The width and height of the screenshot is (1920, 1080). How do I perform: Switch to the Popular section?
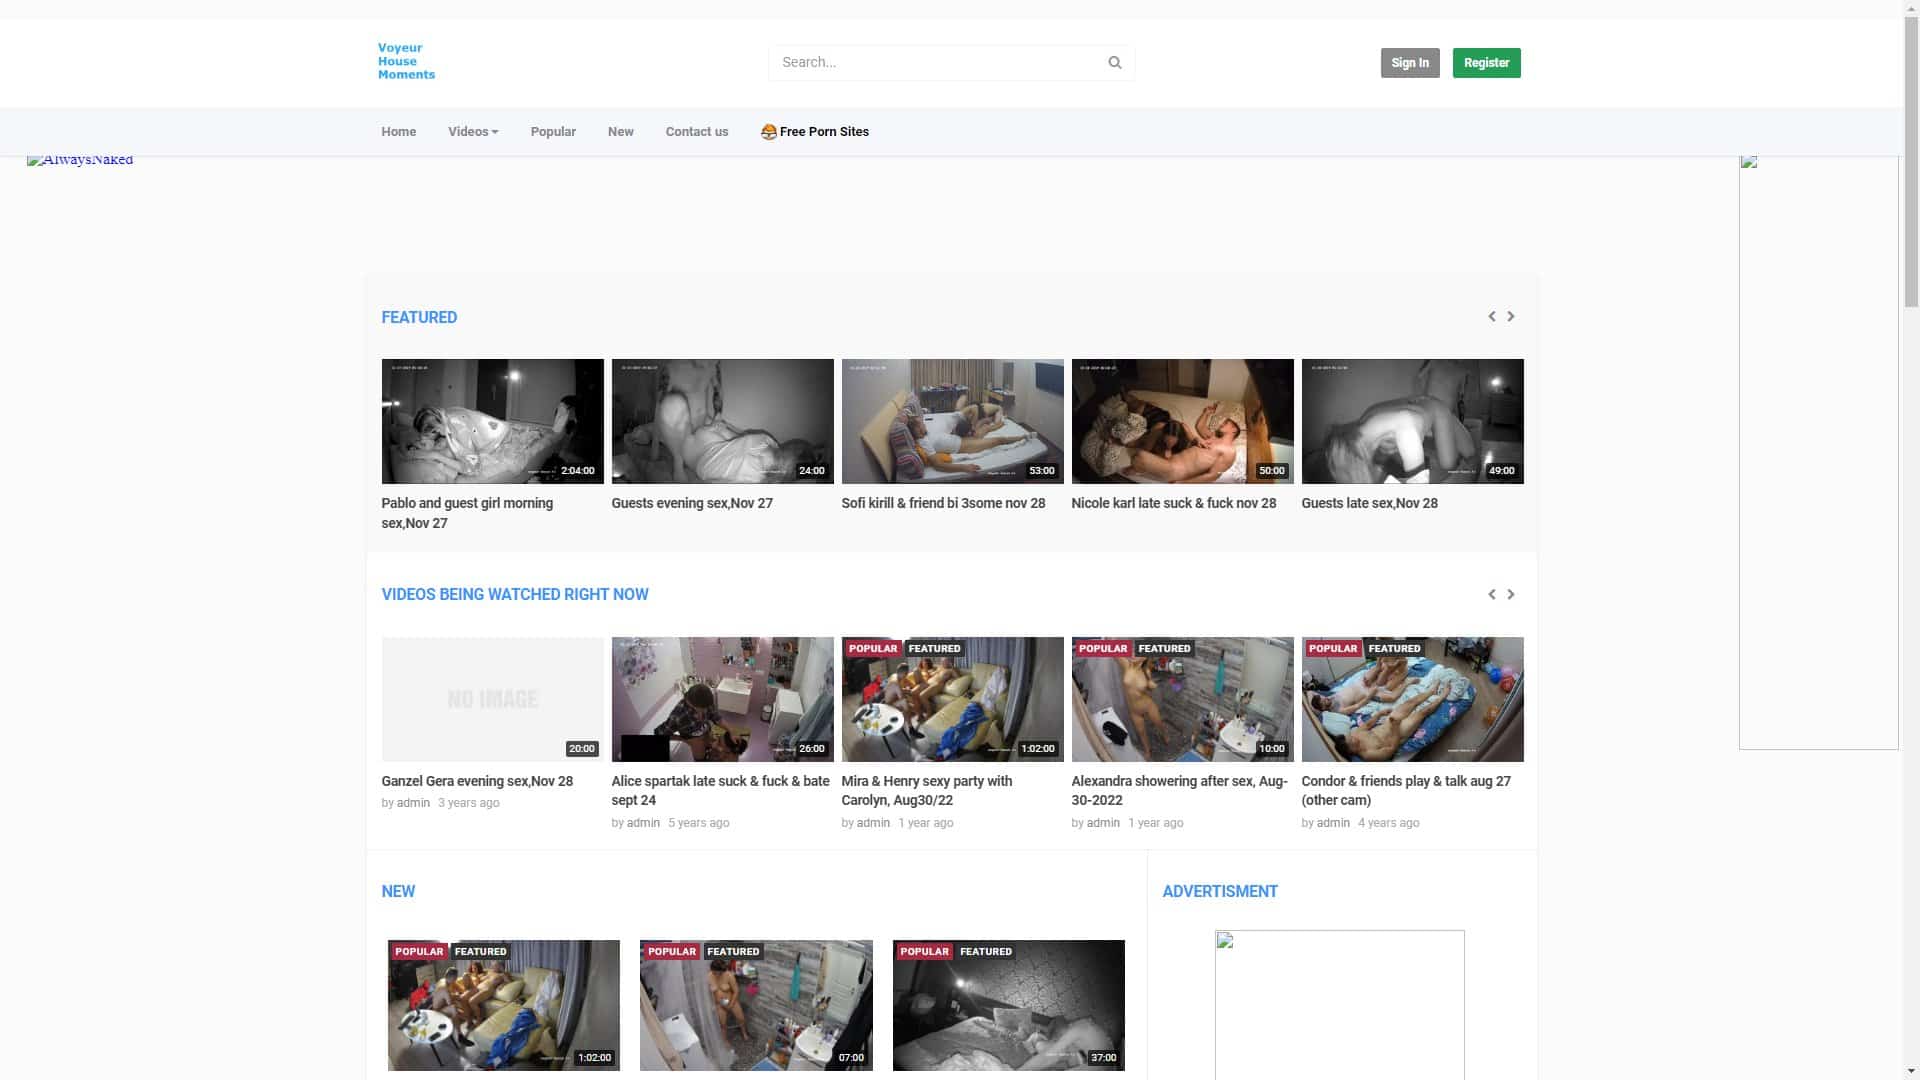pyautogui.click(x=553, y=131)
